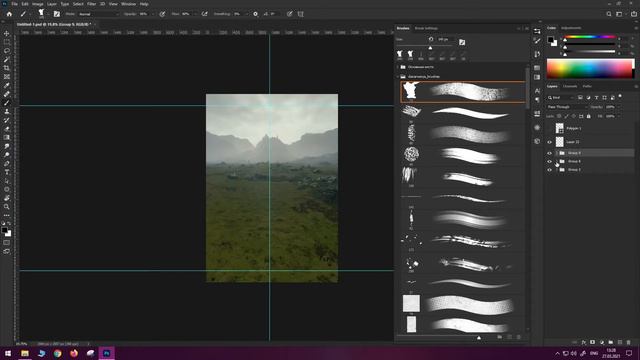Open Windows Start menu
The width and height of the screenshot is (640, 360).
tap(8, 353)
